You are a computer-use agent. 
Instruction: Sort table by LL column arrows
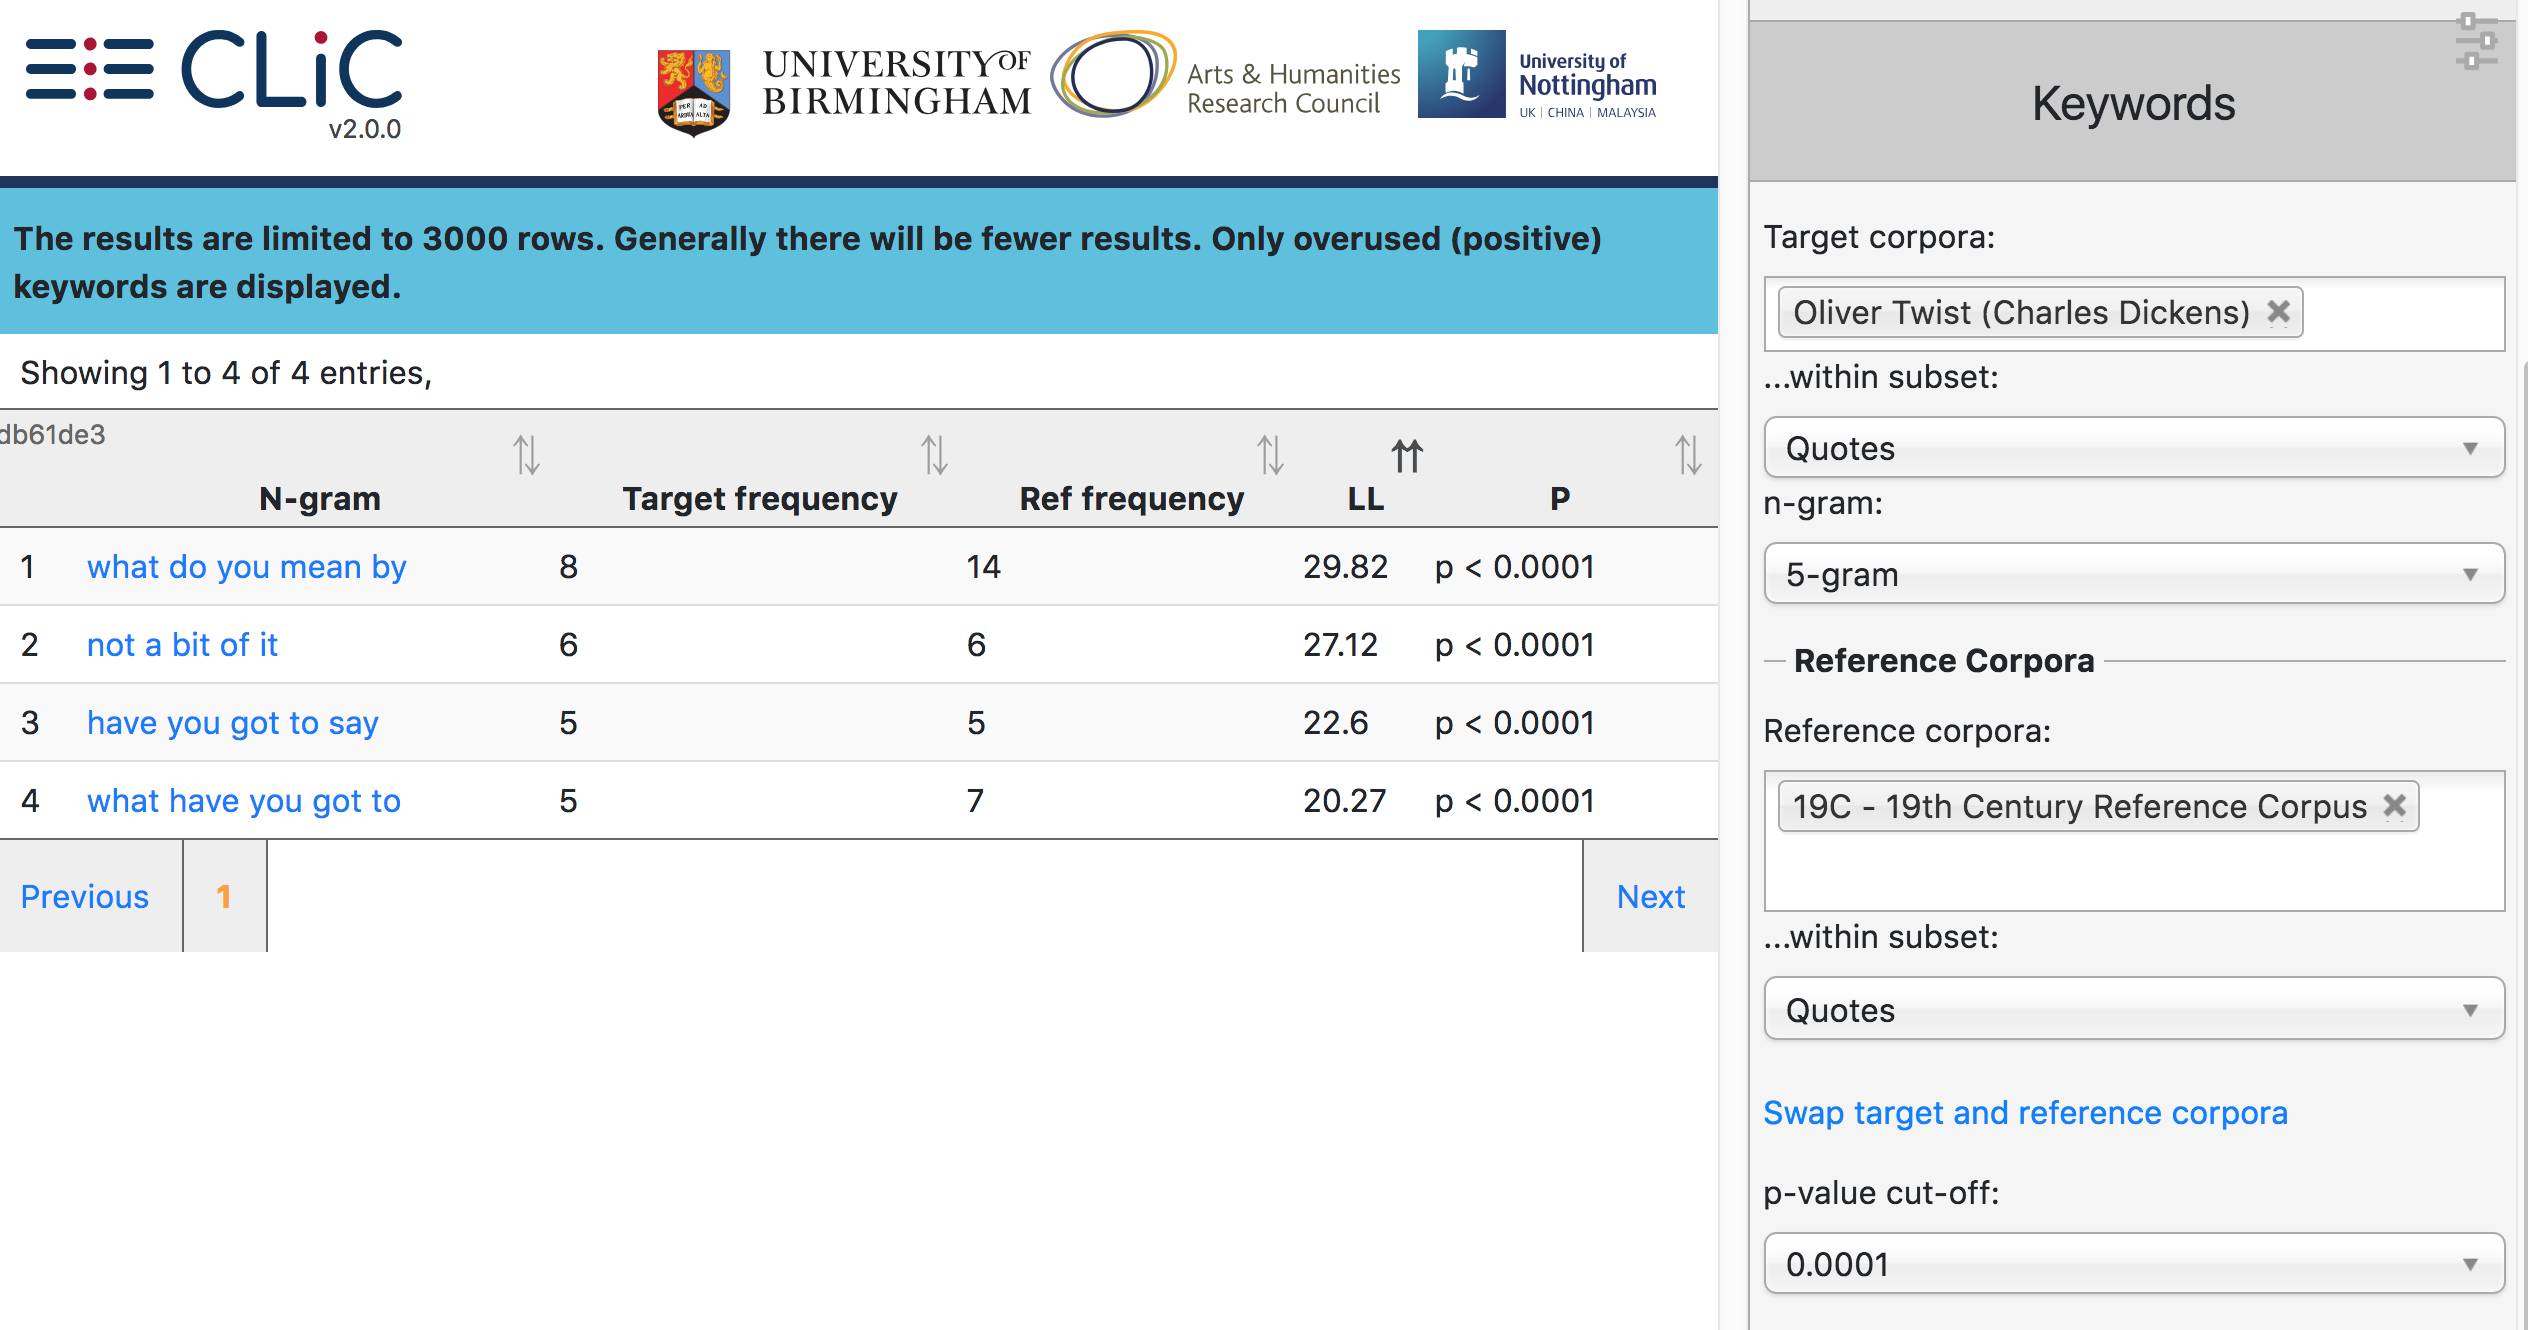click(x=1407, y=455)
